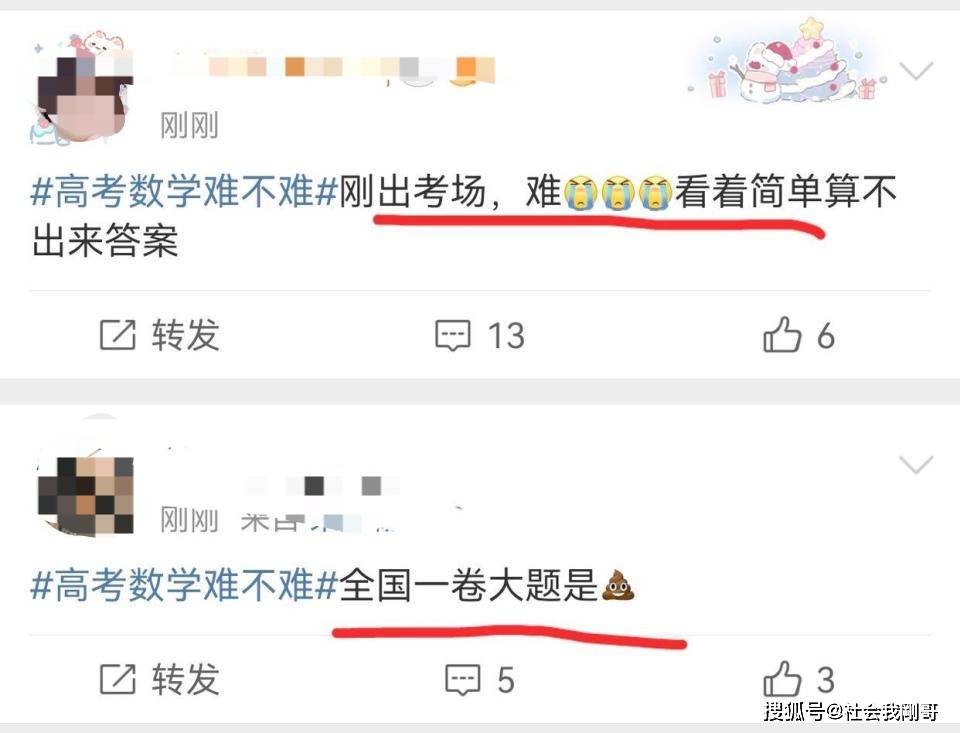960x733 pixels.
Task: Open the #高考数学难不难# hashtag in the second post
Action: [x=184, y=584]
